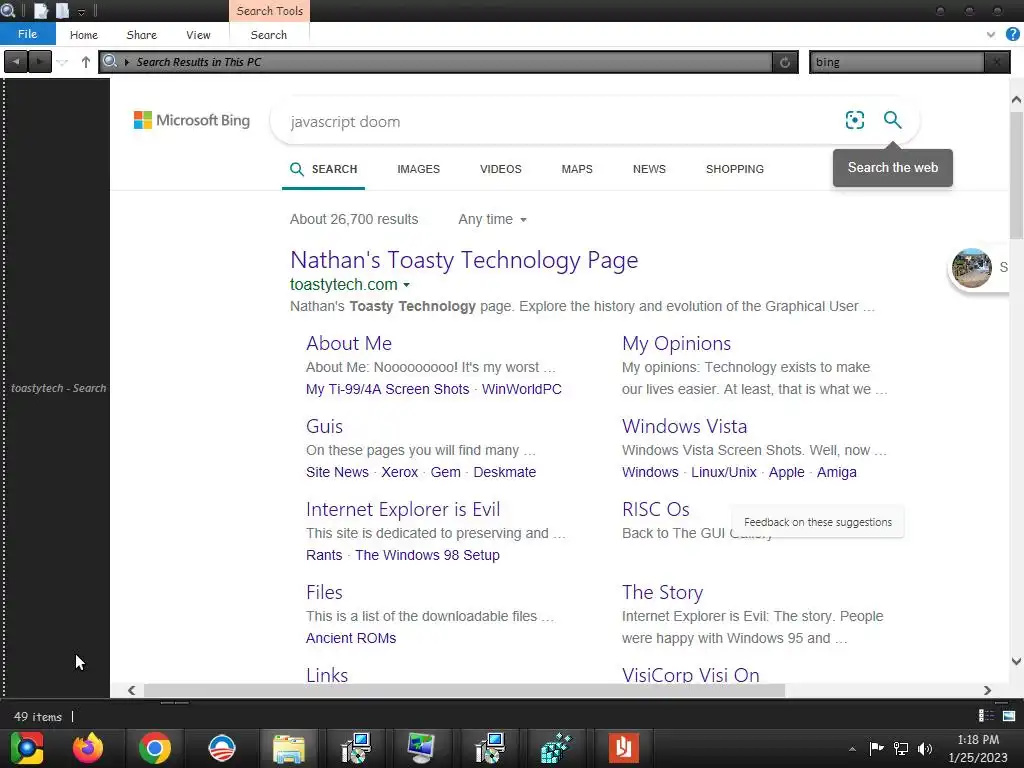Select the Search Tools contextual tab
Screen dimensions: 1024x768
[269, 10]
